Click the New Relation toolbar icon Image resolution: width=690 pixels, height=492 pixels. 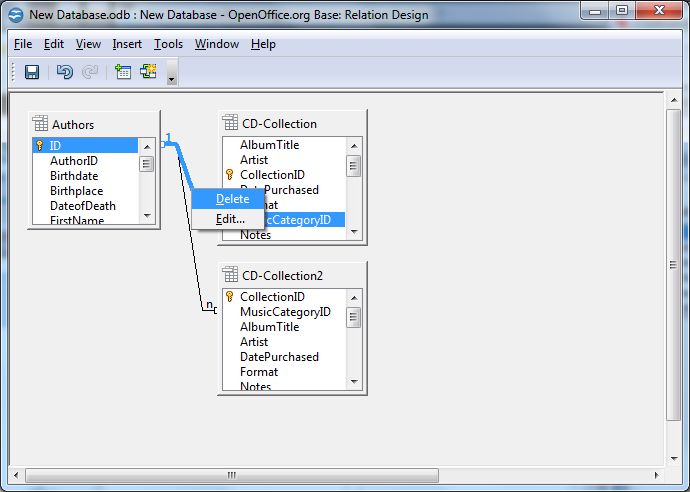click(x=149, y=72)
